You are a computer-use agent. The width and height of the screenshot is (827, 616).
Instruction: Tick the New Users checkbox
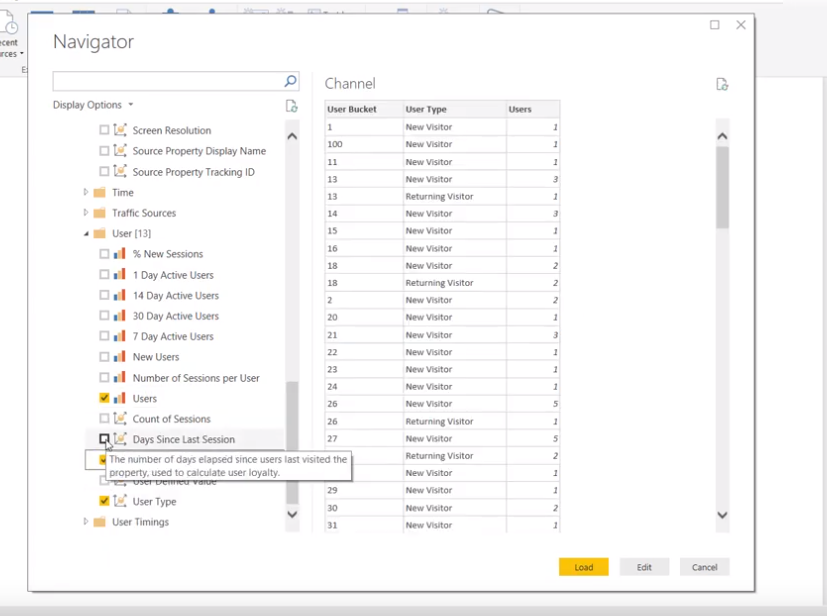(x=104, y=357)
